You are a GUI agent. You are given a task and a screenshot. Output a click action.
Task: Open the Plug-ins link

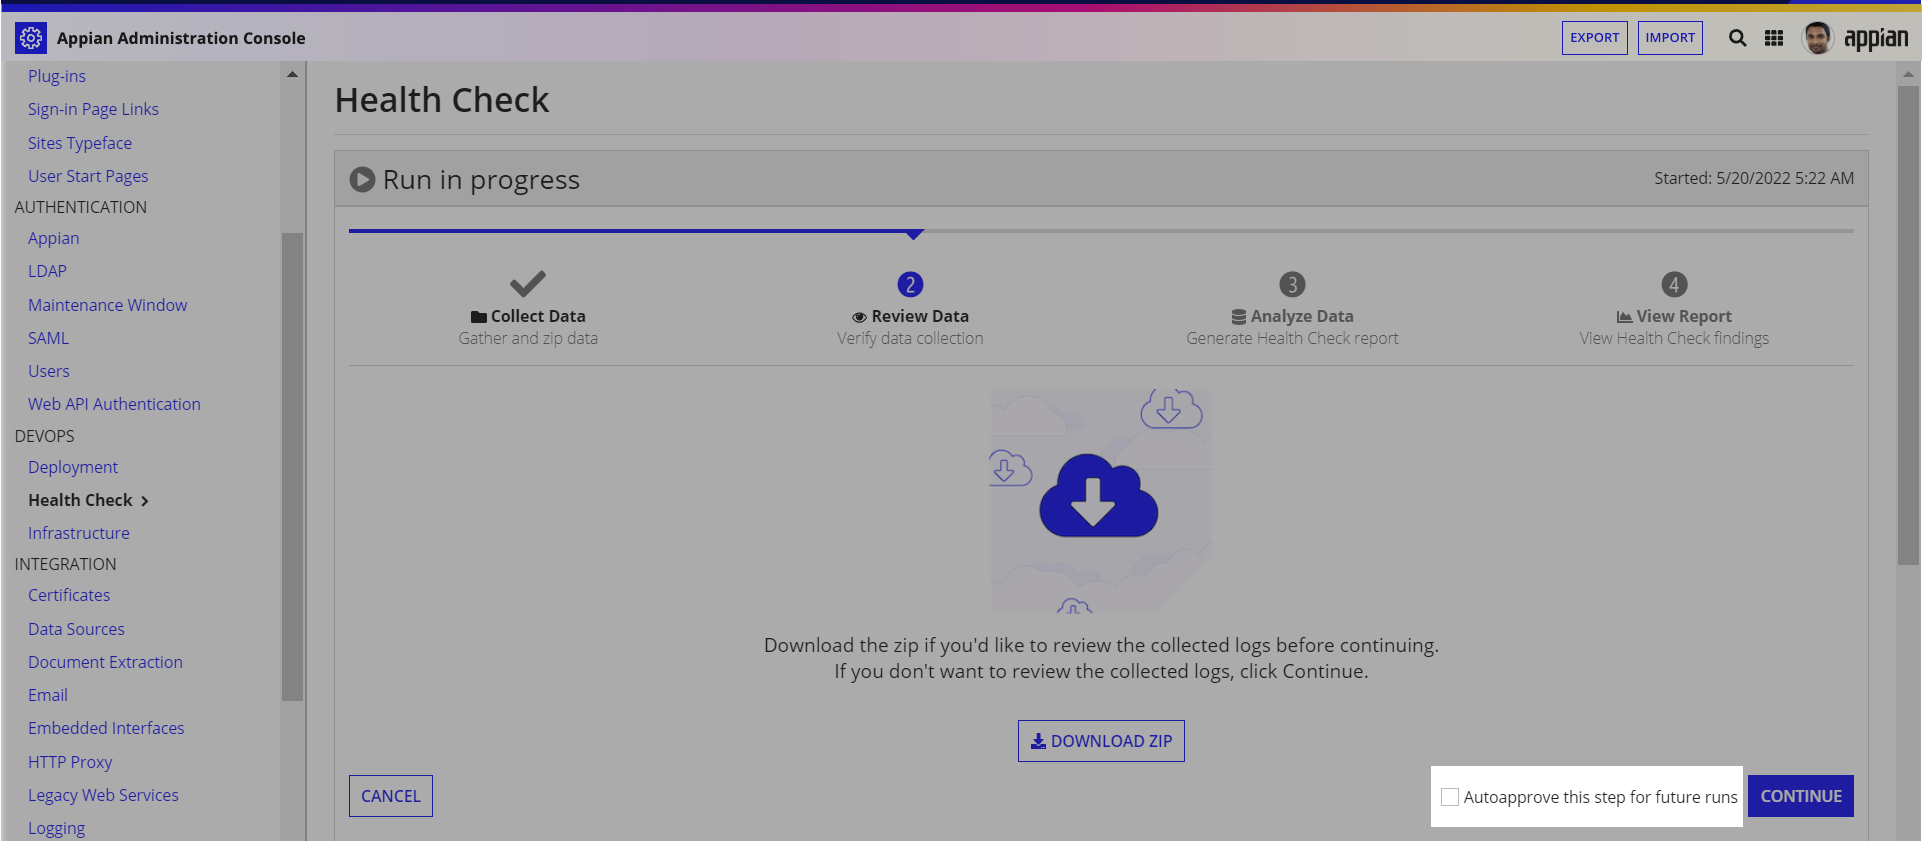point(57,76)
